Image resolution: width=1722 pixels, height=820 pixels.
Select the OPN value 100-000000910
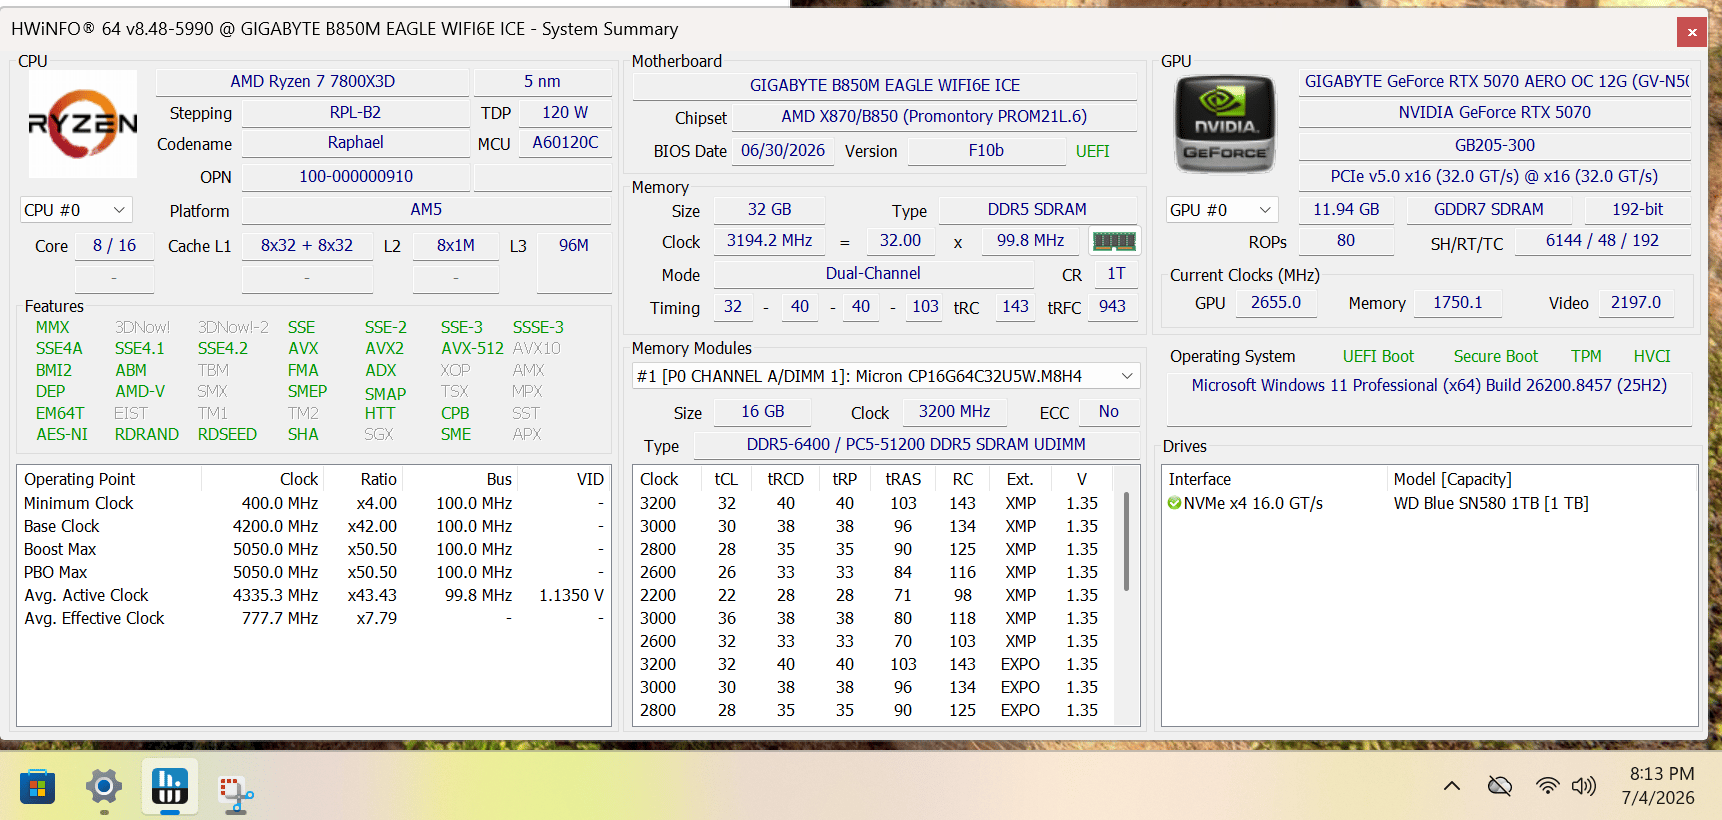click(356, 176)
